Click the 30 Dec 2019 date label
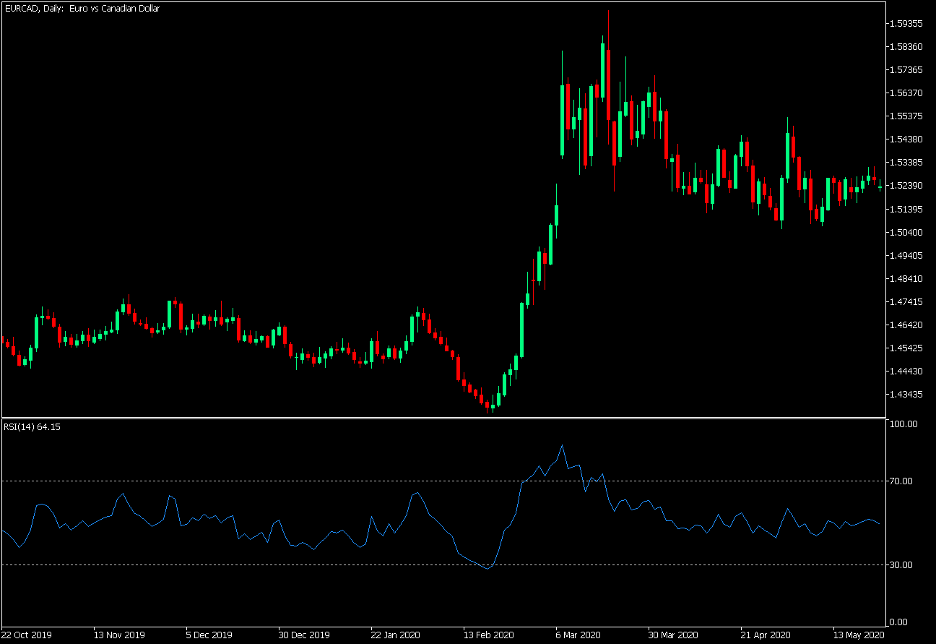 click(x=303, y=635)
